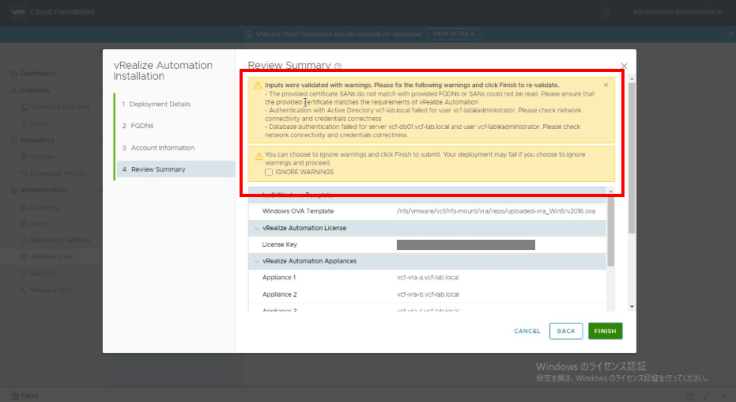The width and height of the screenshot is (736, 402).
Task: Click the VMware CEIP icon
Action: coord(24,290)
